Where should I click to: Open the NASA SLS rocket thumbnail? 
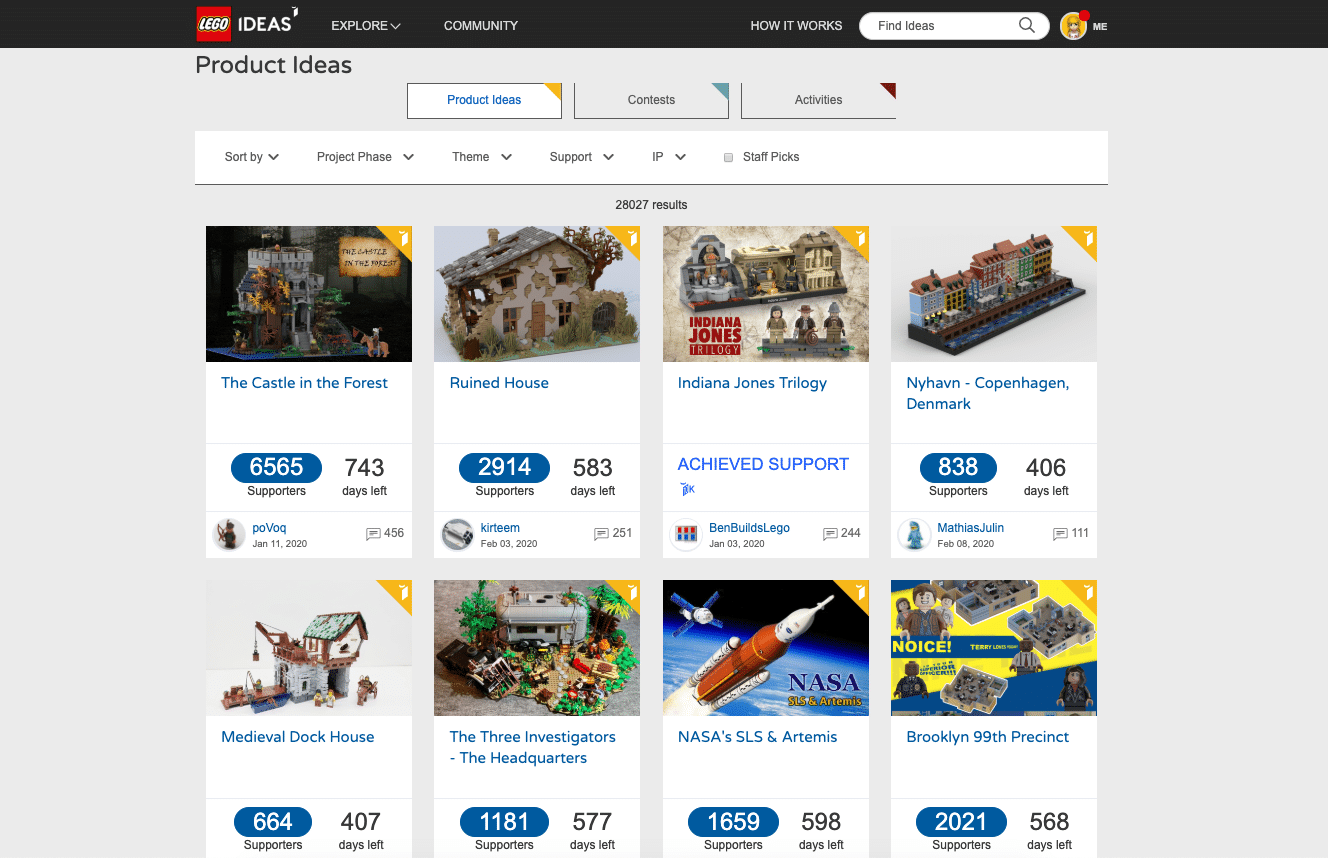tap(766, 648)
